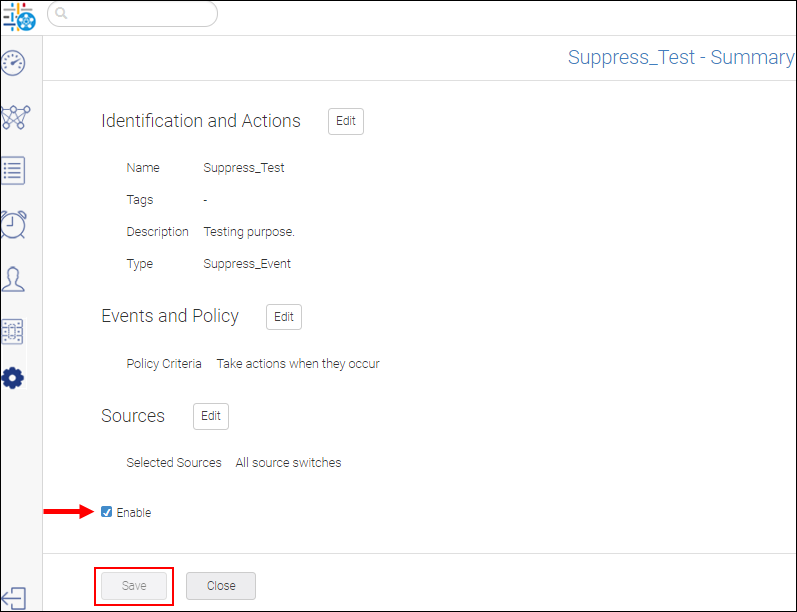This screenshot has width=797, height=612.
Task: Open the user profile icon in sidebar
Action: click(x=14, y=278)
